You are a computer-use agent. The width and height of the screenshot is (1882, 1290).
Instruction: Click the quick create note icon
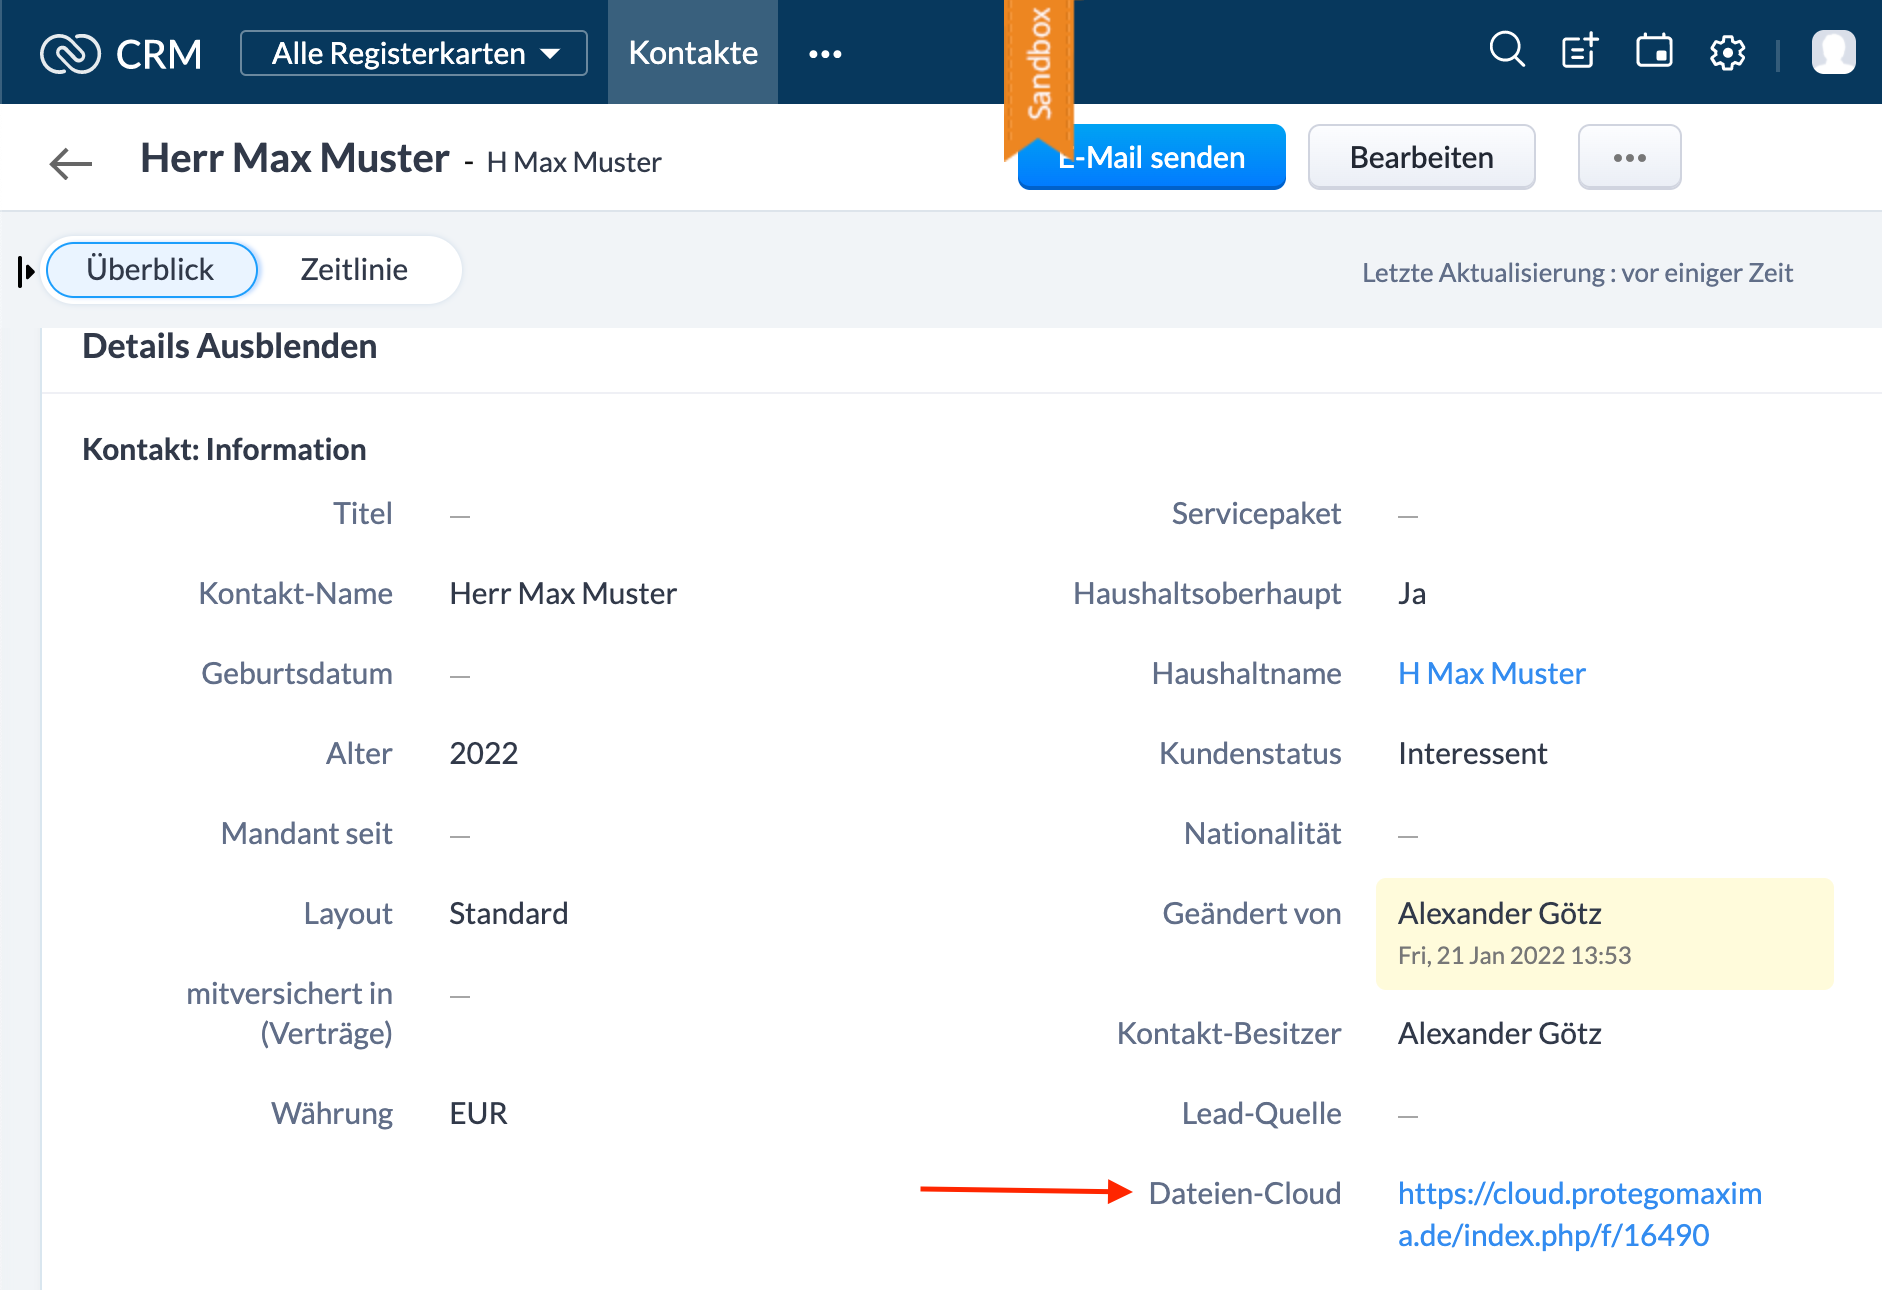click(x=1580, y=51)
